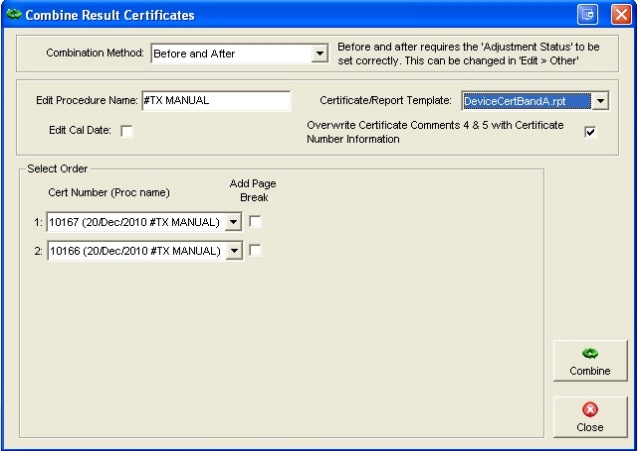Click the green Combine icon
Viewport: 638px width, 451px height.
tap(590, 354)
